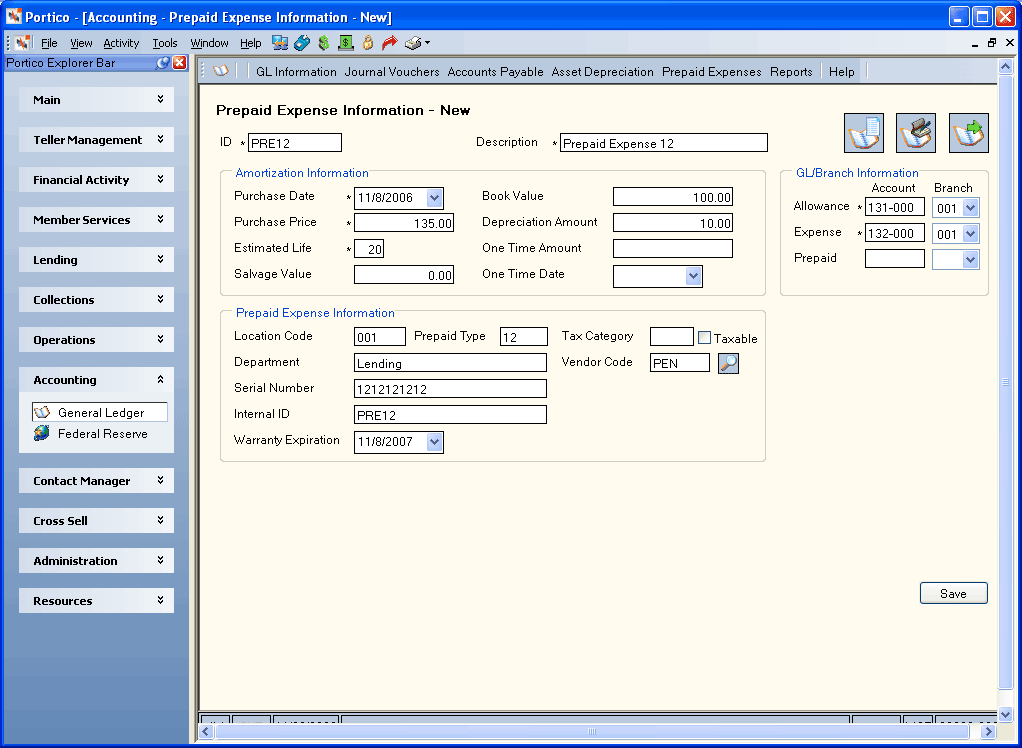This screenshot has width=1022, height=748.
Task: Open the Prepaid Expenses menu
Action: (x=712, y=72)
